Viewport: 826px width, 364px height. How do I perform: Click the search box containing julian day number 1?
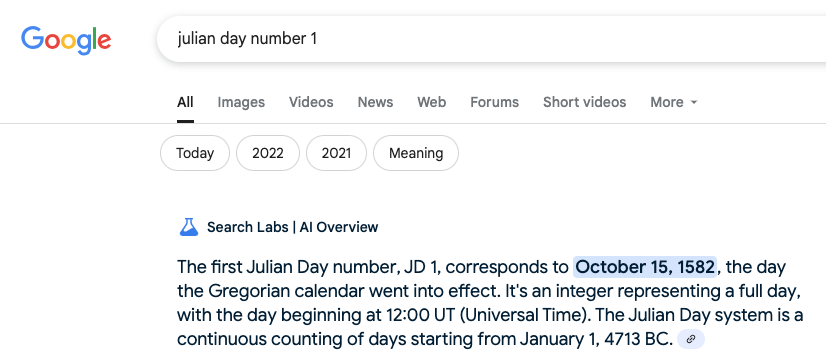pos(491,39)
